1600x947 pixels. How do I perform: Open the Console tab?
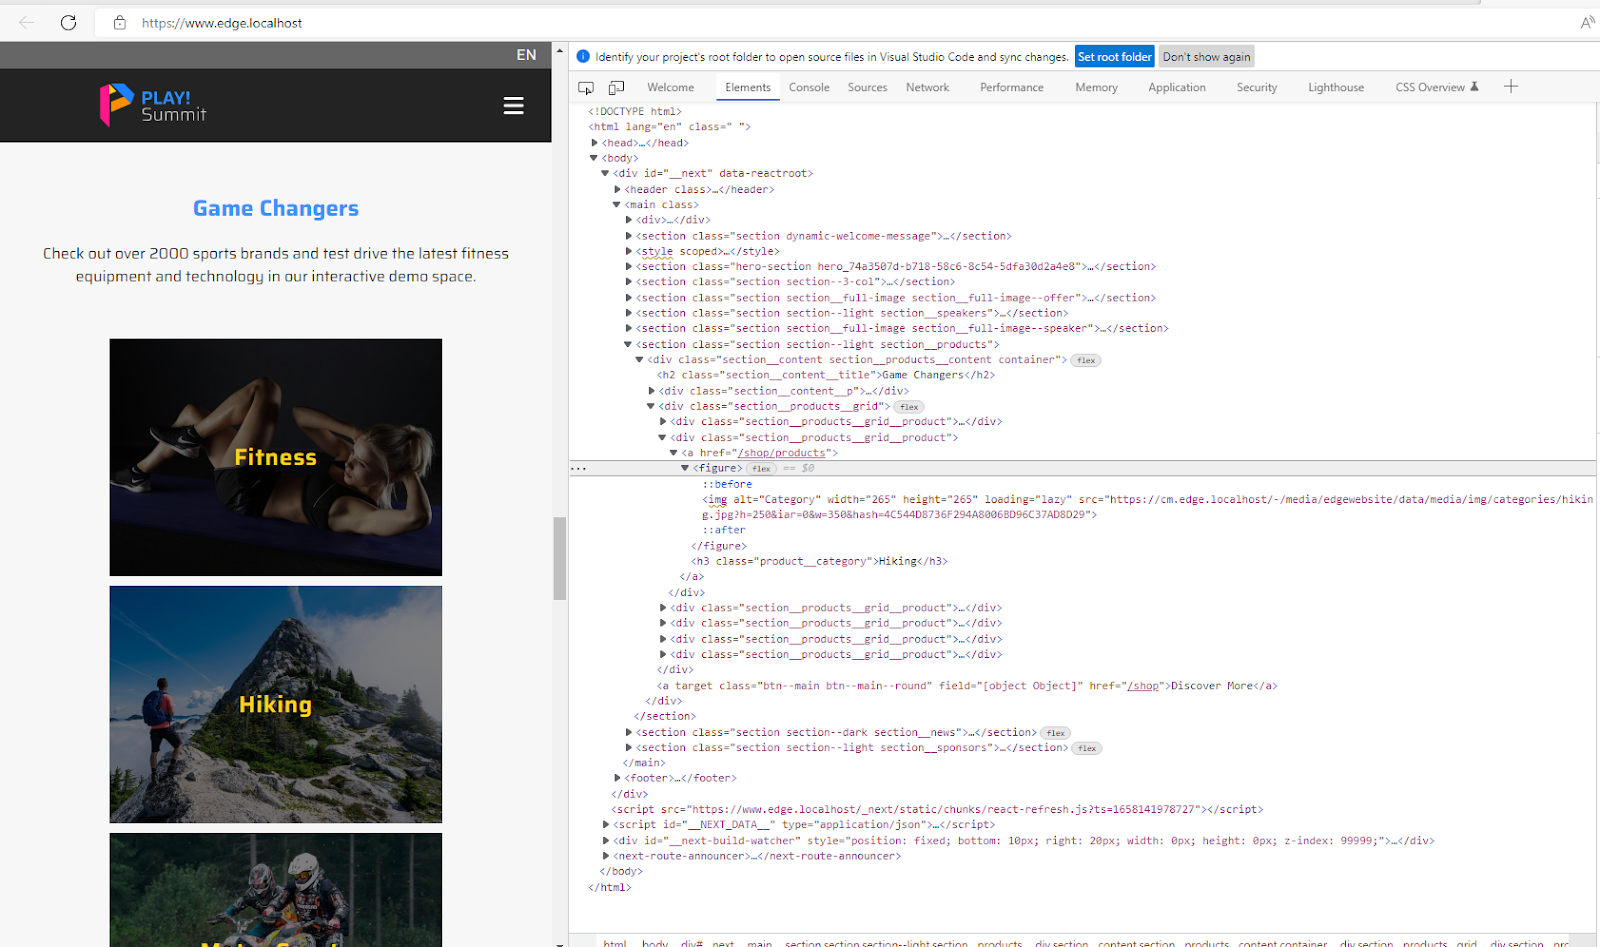[809, 88]
